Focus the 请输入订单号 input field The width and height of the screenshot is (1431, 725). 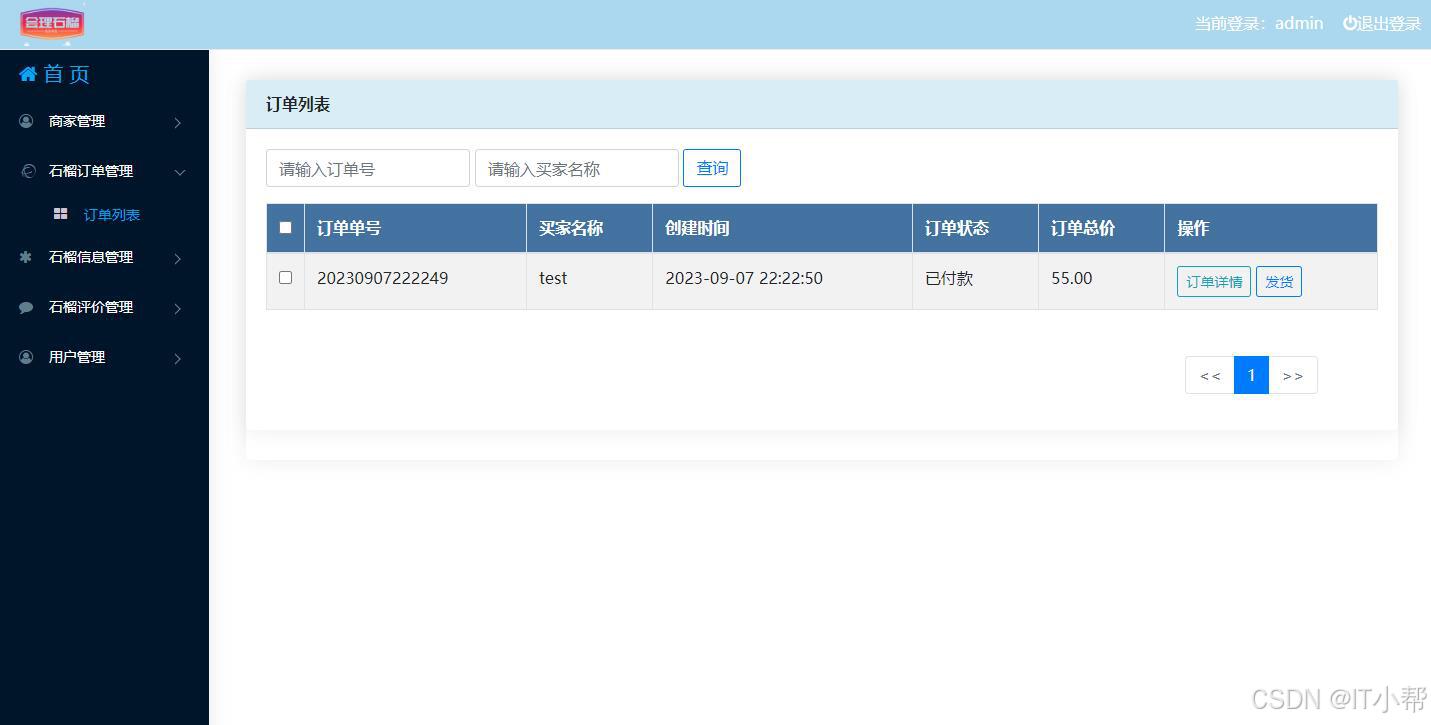[x=368, y=168]
